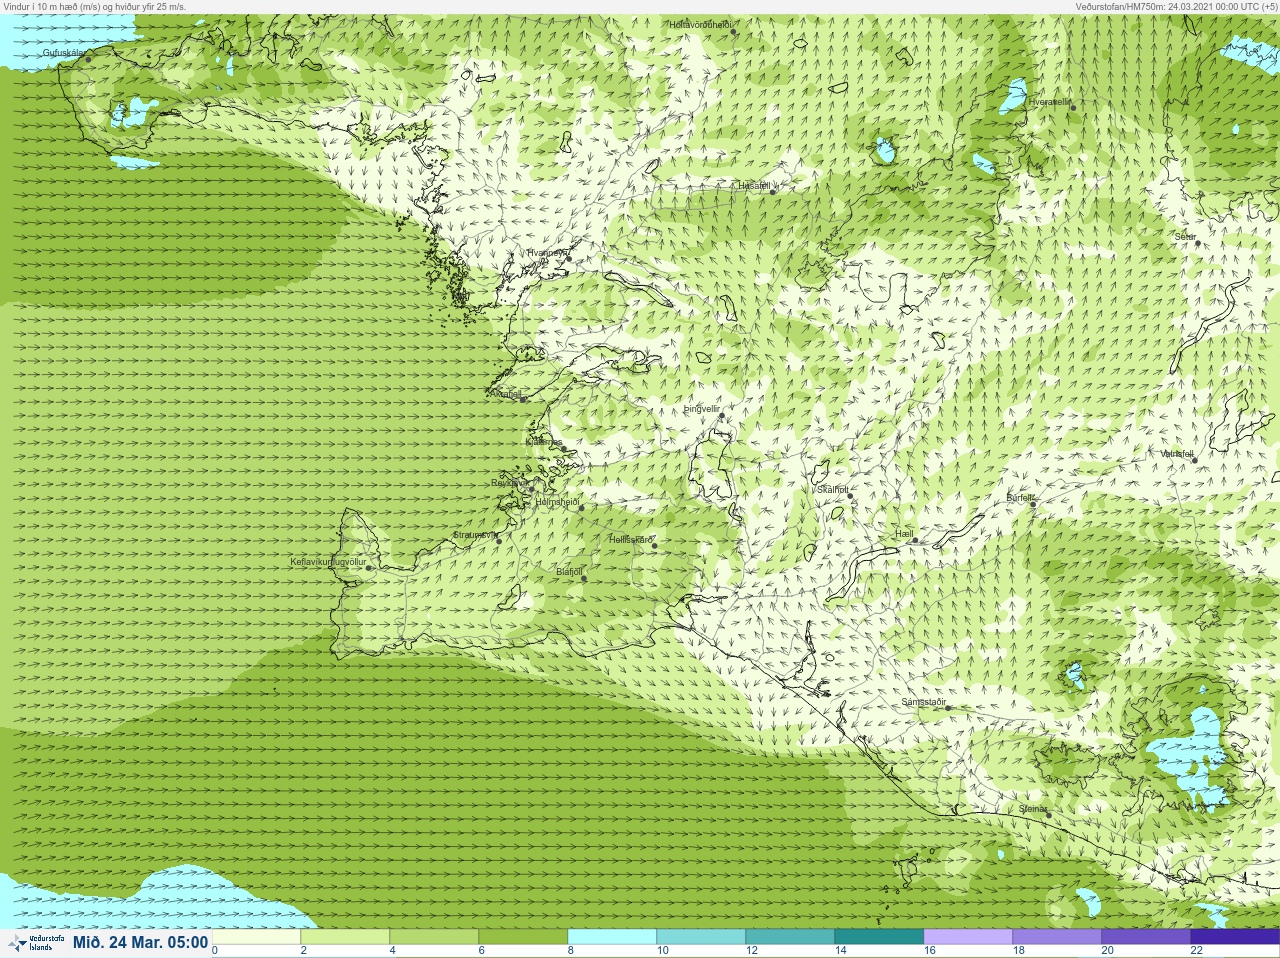The height and width of the screenshot is (958, 1280).
Task: Click the Veðurstofa Íslands logo
Action: pos(35,942)
